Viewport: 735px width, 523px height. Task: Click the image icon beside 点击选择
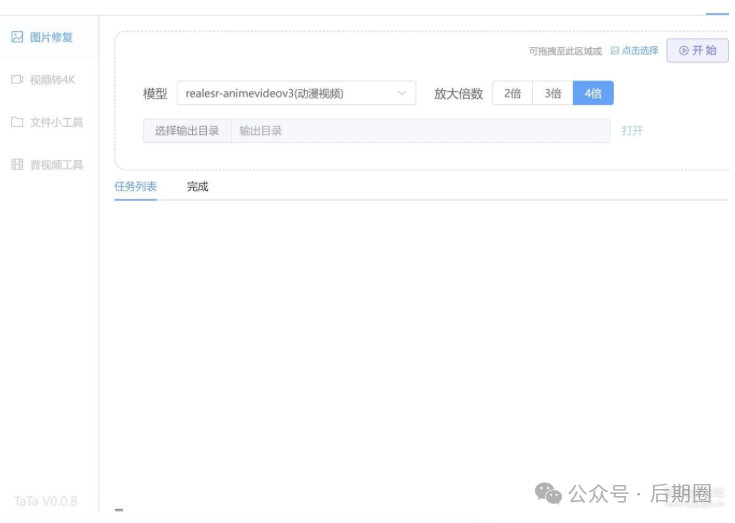coord(615,50)
